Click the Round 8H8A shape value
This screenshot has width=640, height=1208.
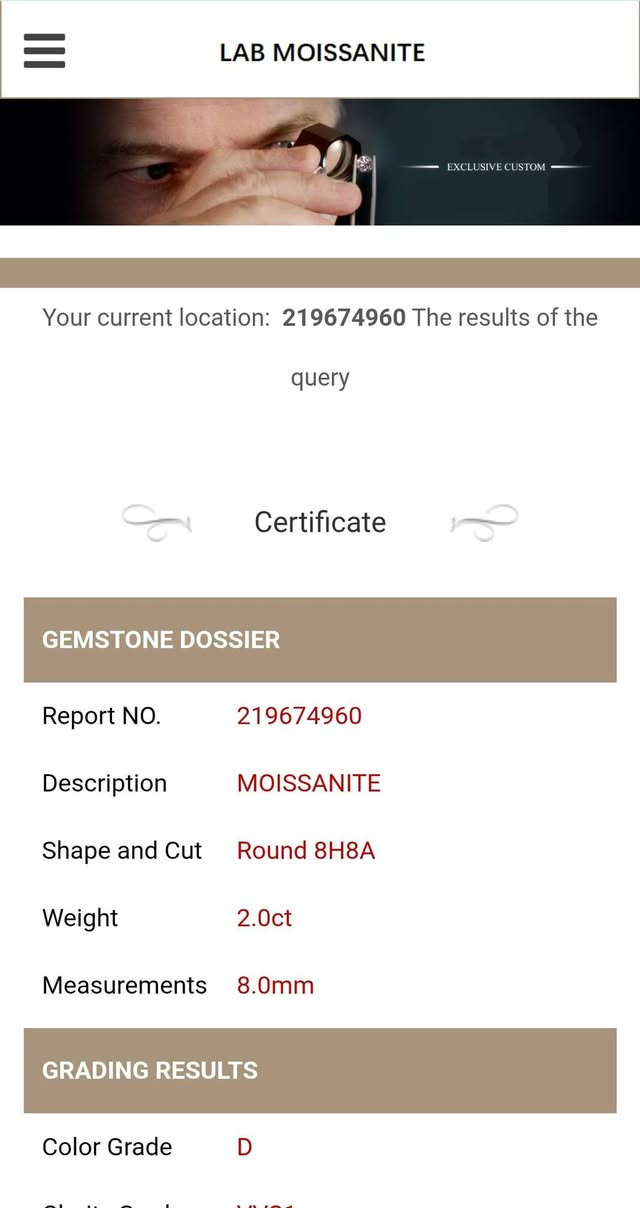tap(306, 851)
